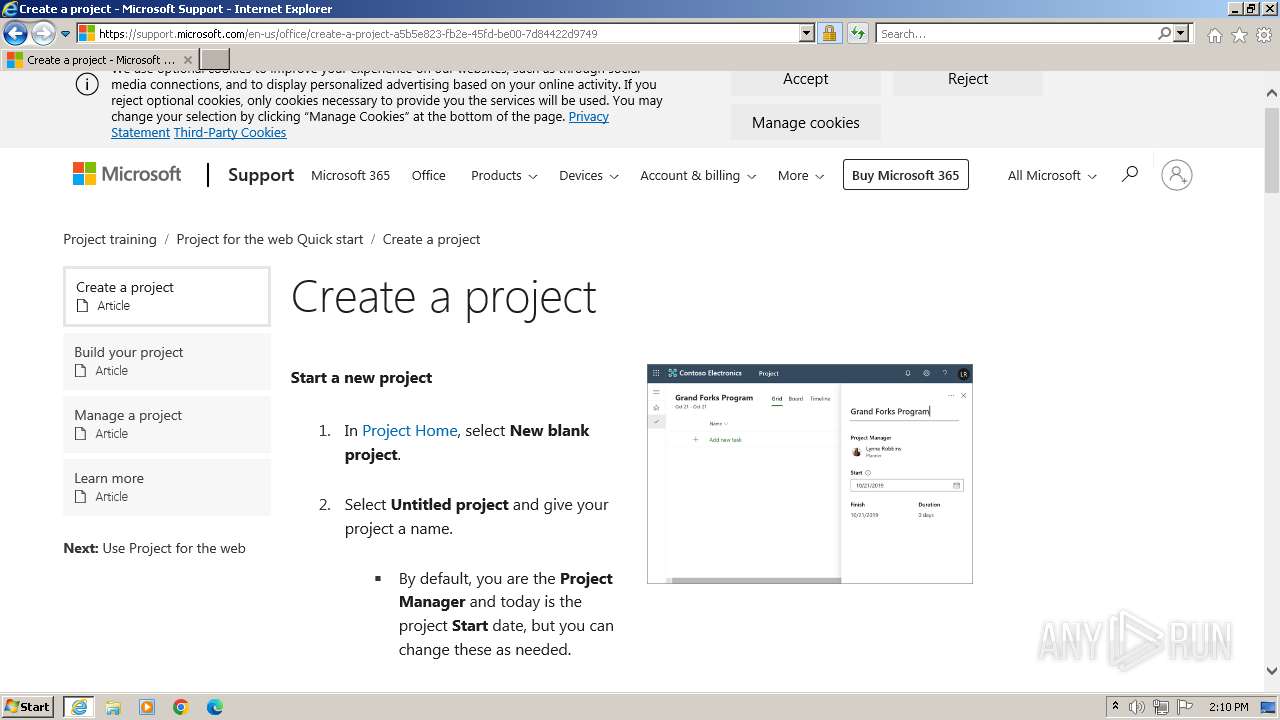Click the refresh page icon
The width and height of the screenshot is (1280, 720).
click(858, 33)
